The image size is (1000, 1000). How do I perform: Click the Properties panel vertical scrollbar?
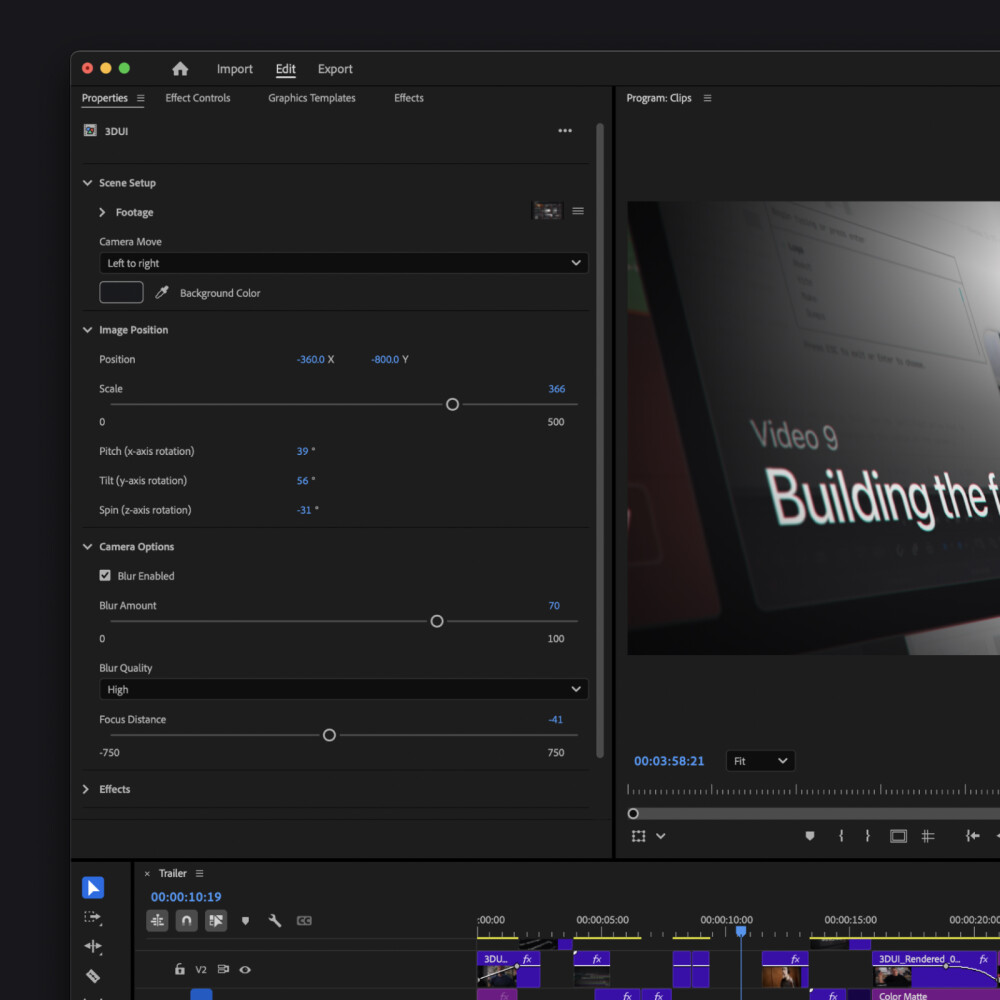click(x=599, y=440)
